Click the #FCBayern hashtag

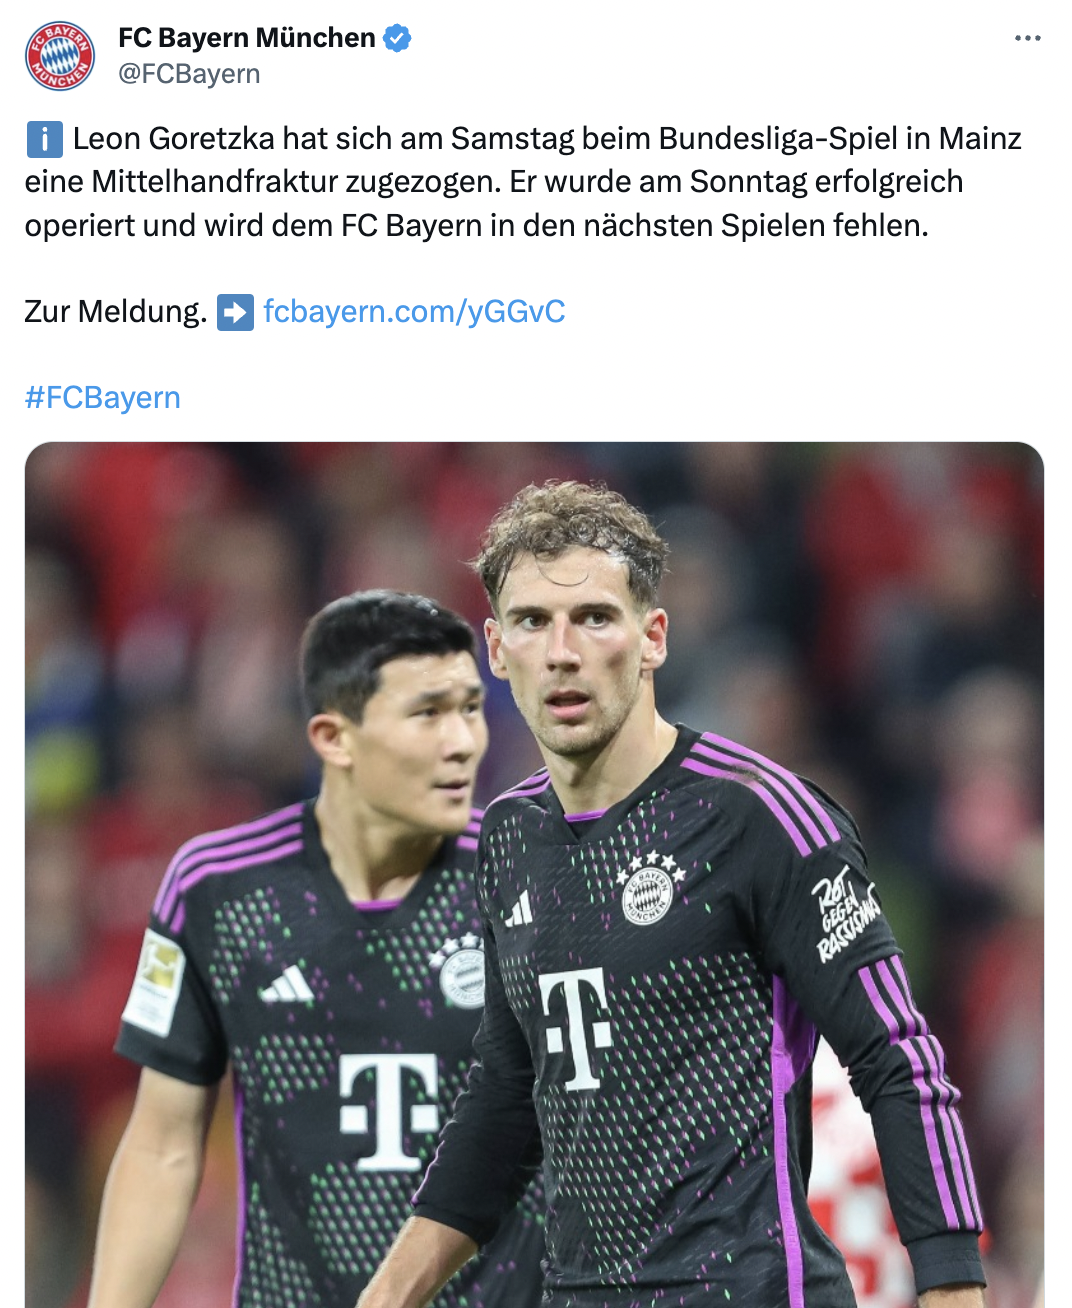click(103, 398)
